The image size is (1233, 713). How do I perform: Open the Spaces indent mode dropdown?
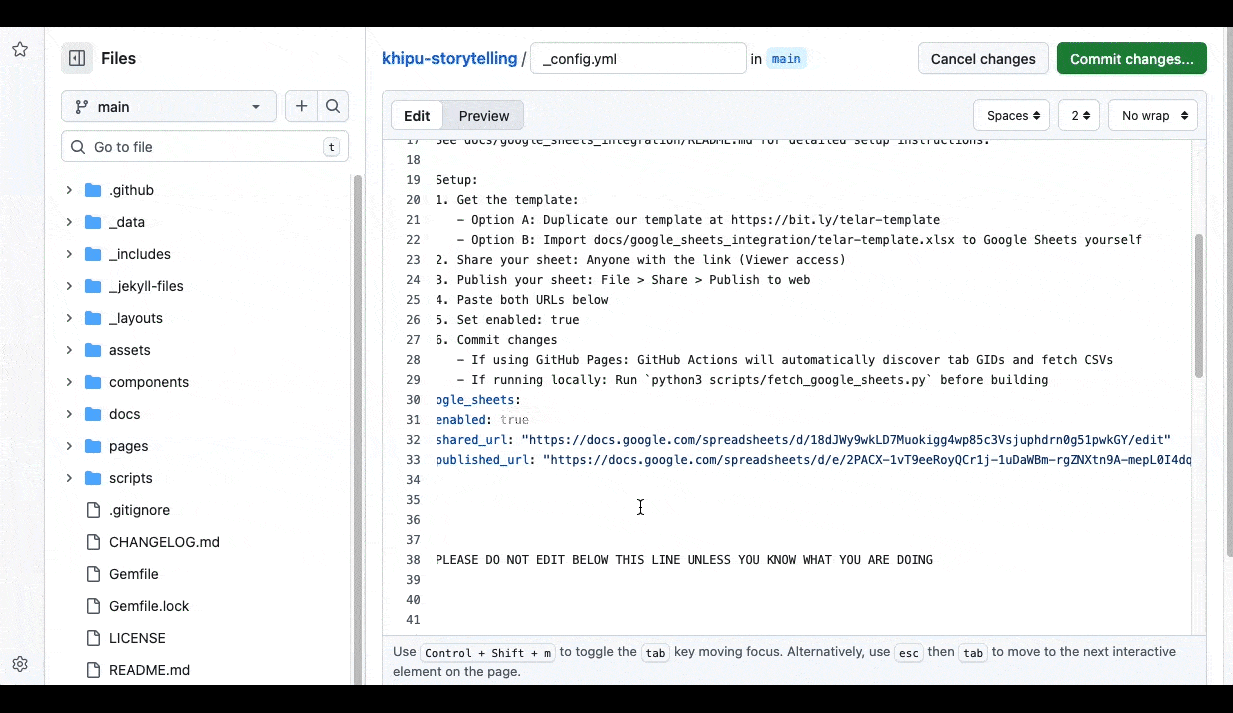pos(1011,115)
